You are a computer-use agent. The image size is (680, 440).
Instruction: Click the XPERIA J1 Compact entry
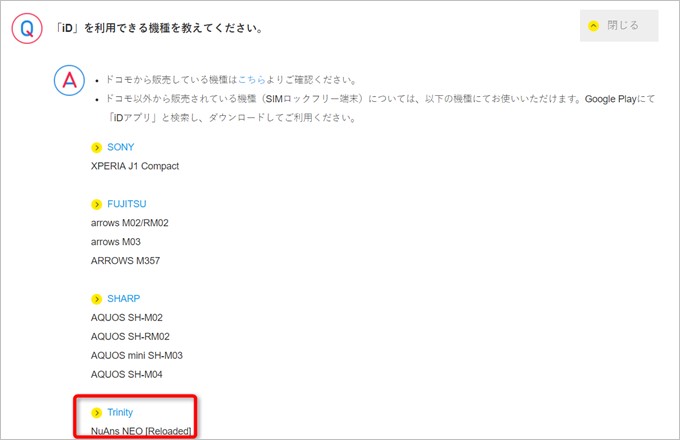[135, 166]
